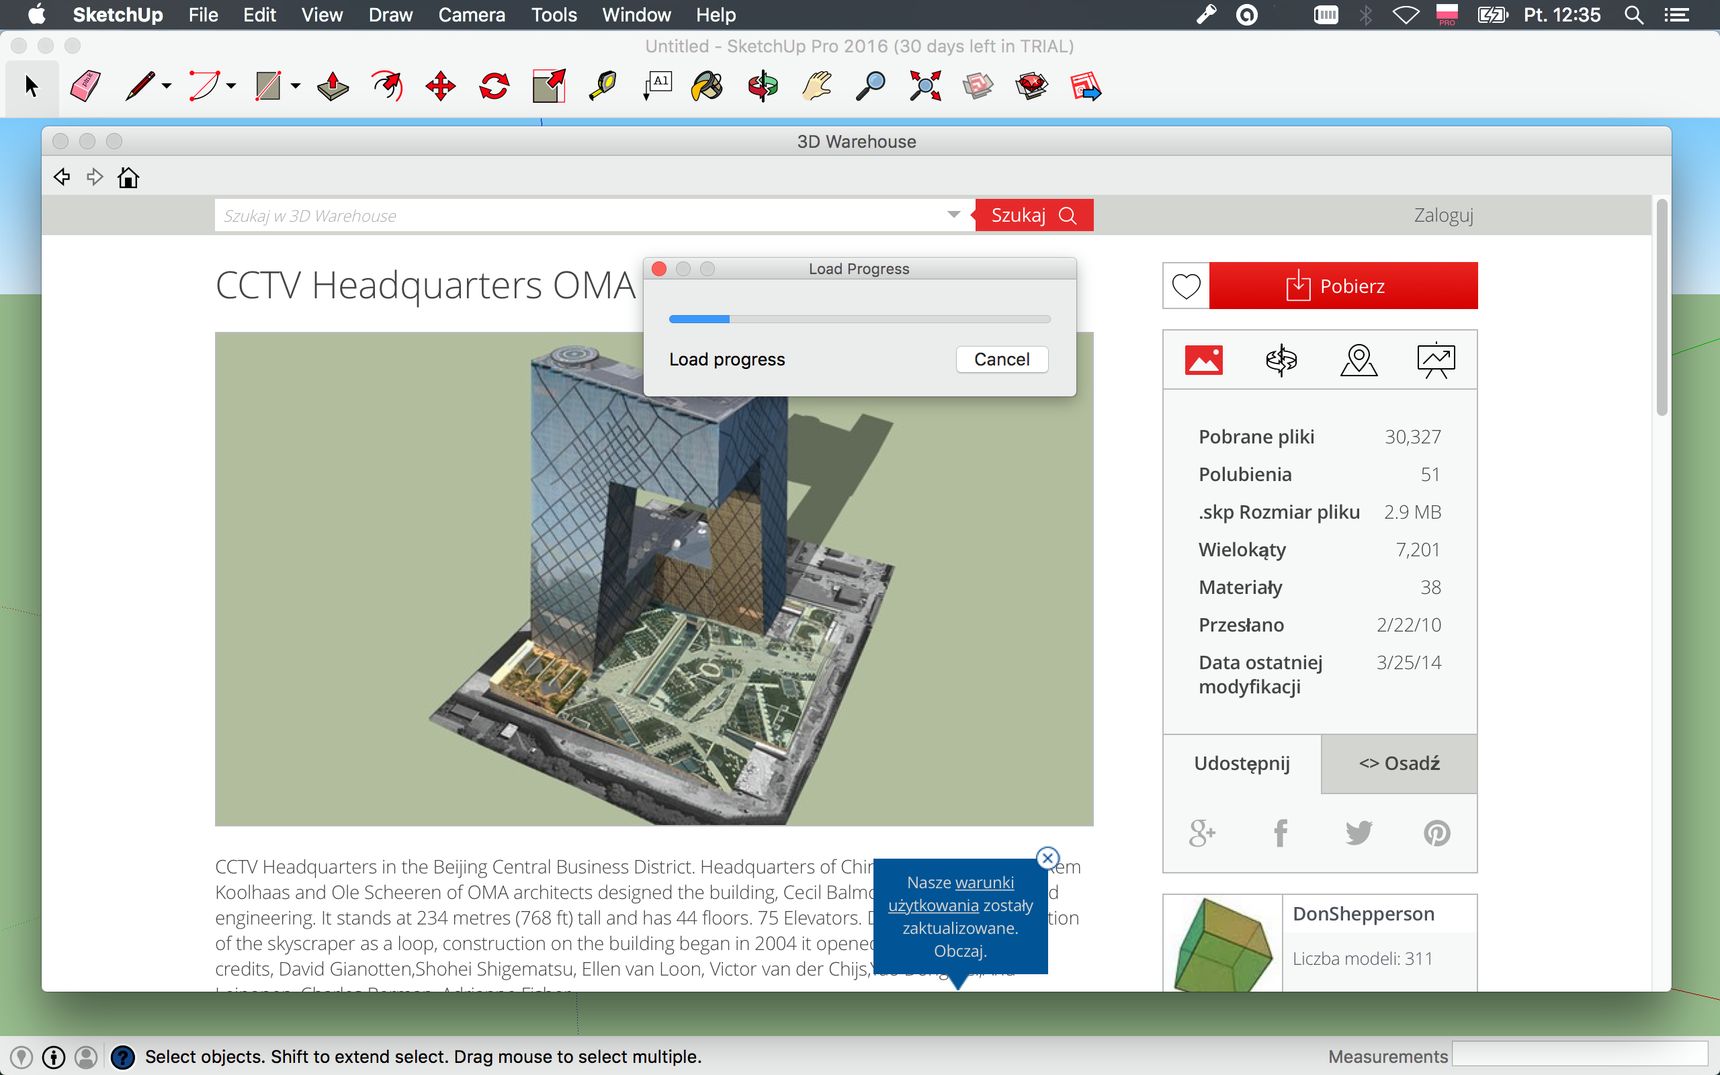
Task: Click the Send to LayOut icon
Action: click(1086, 87)
